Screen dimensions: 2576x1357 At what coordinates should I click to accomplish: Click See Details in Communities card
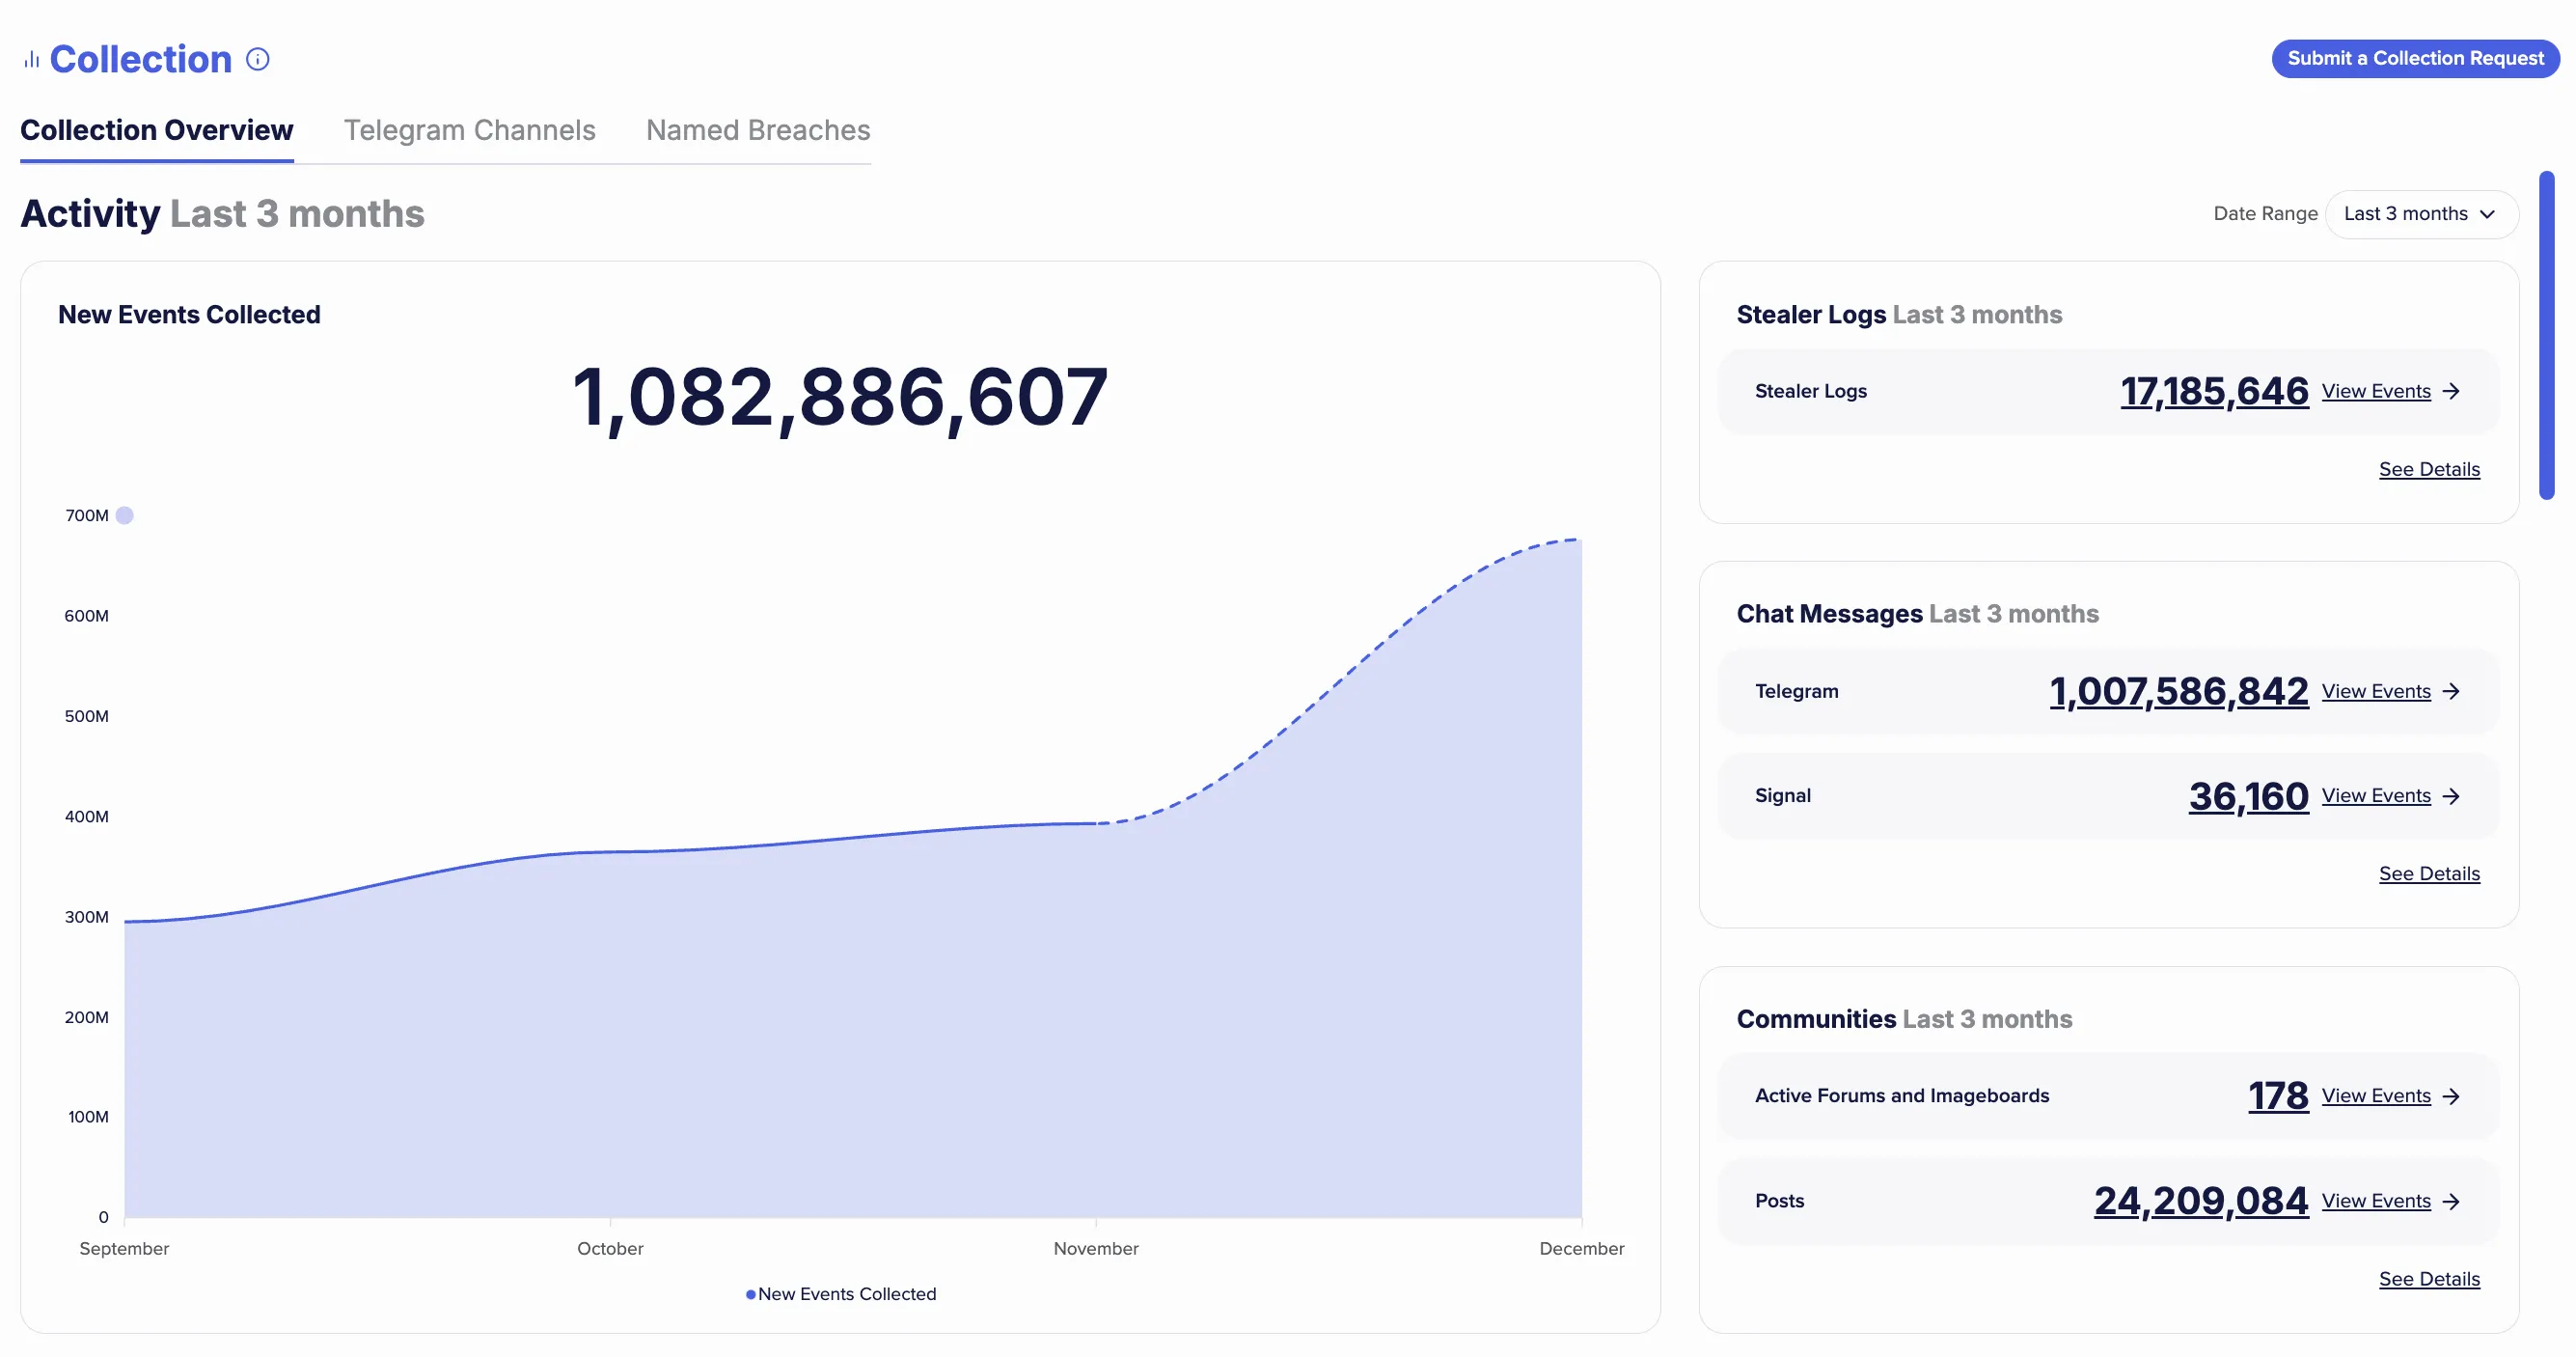[2429, 1279]
